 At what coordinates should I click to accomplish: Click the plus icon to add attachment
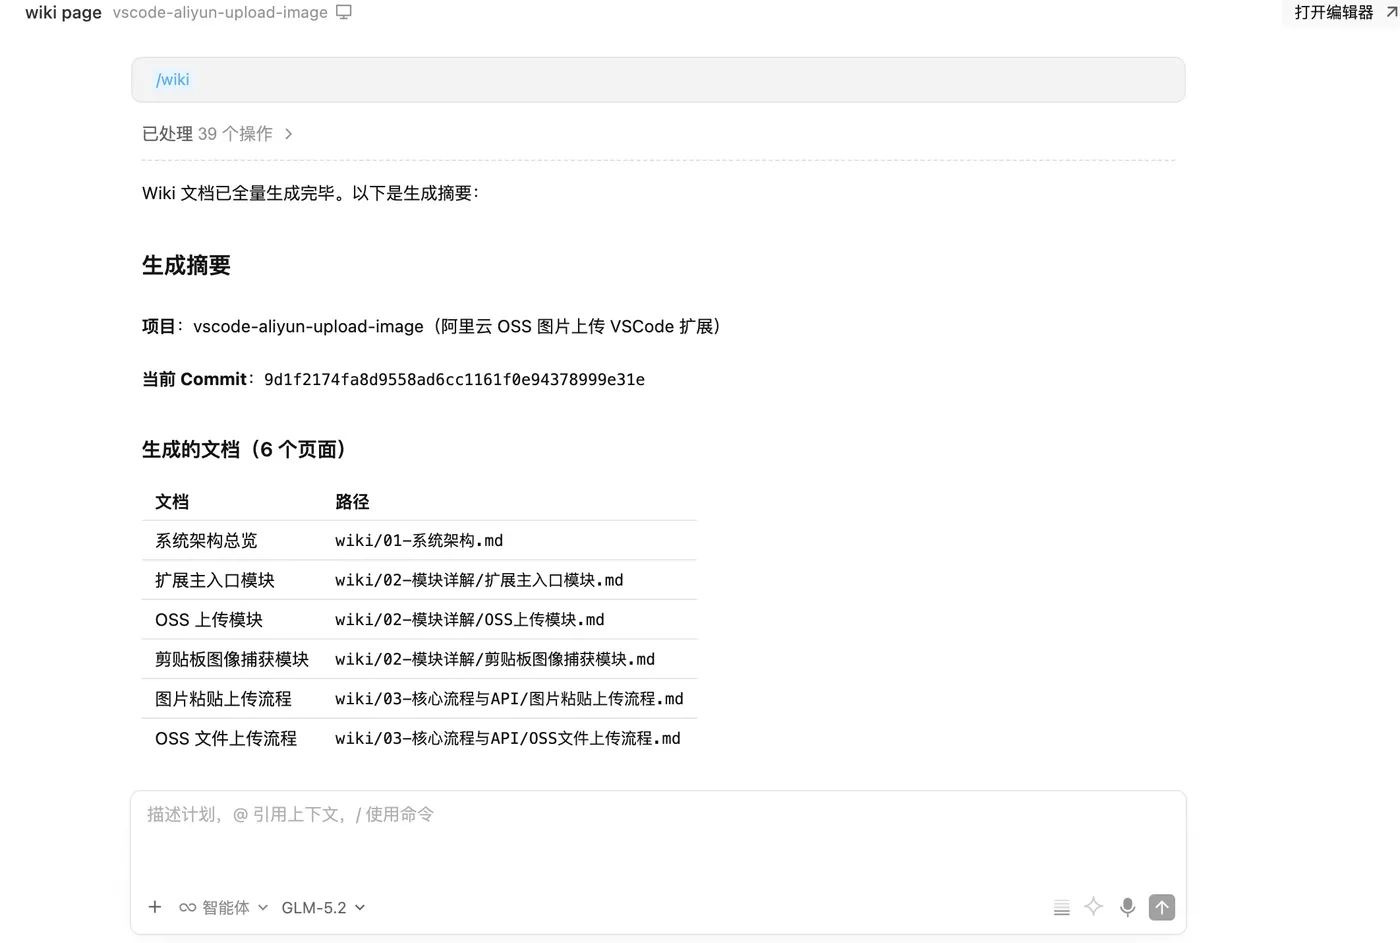pos(154,907)
